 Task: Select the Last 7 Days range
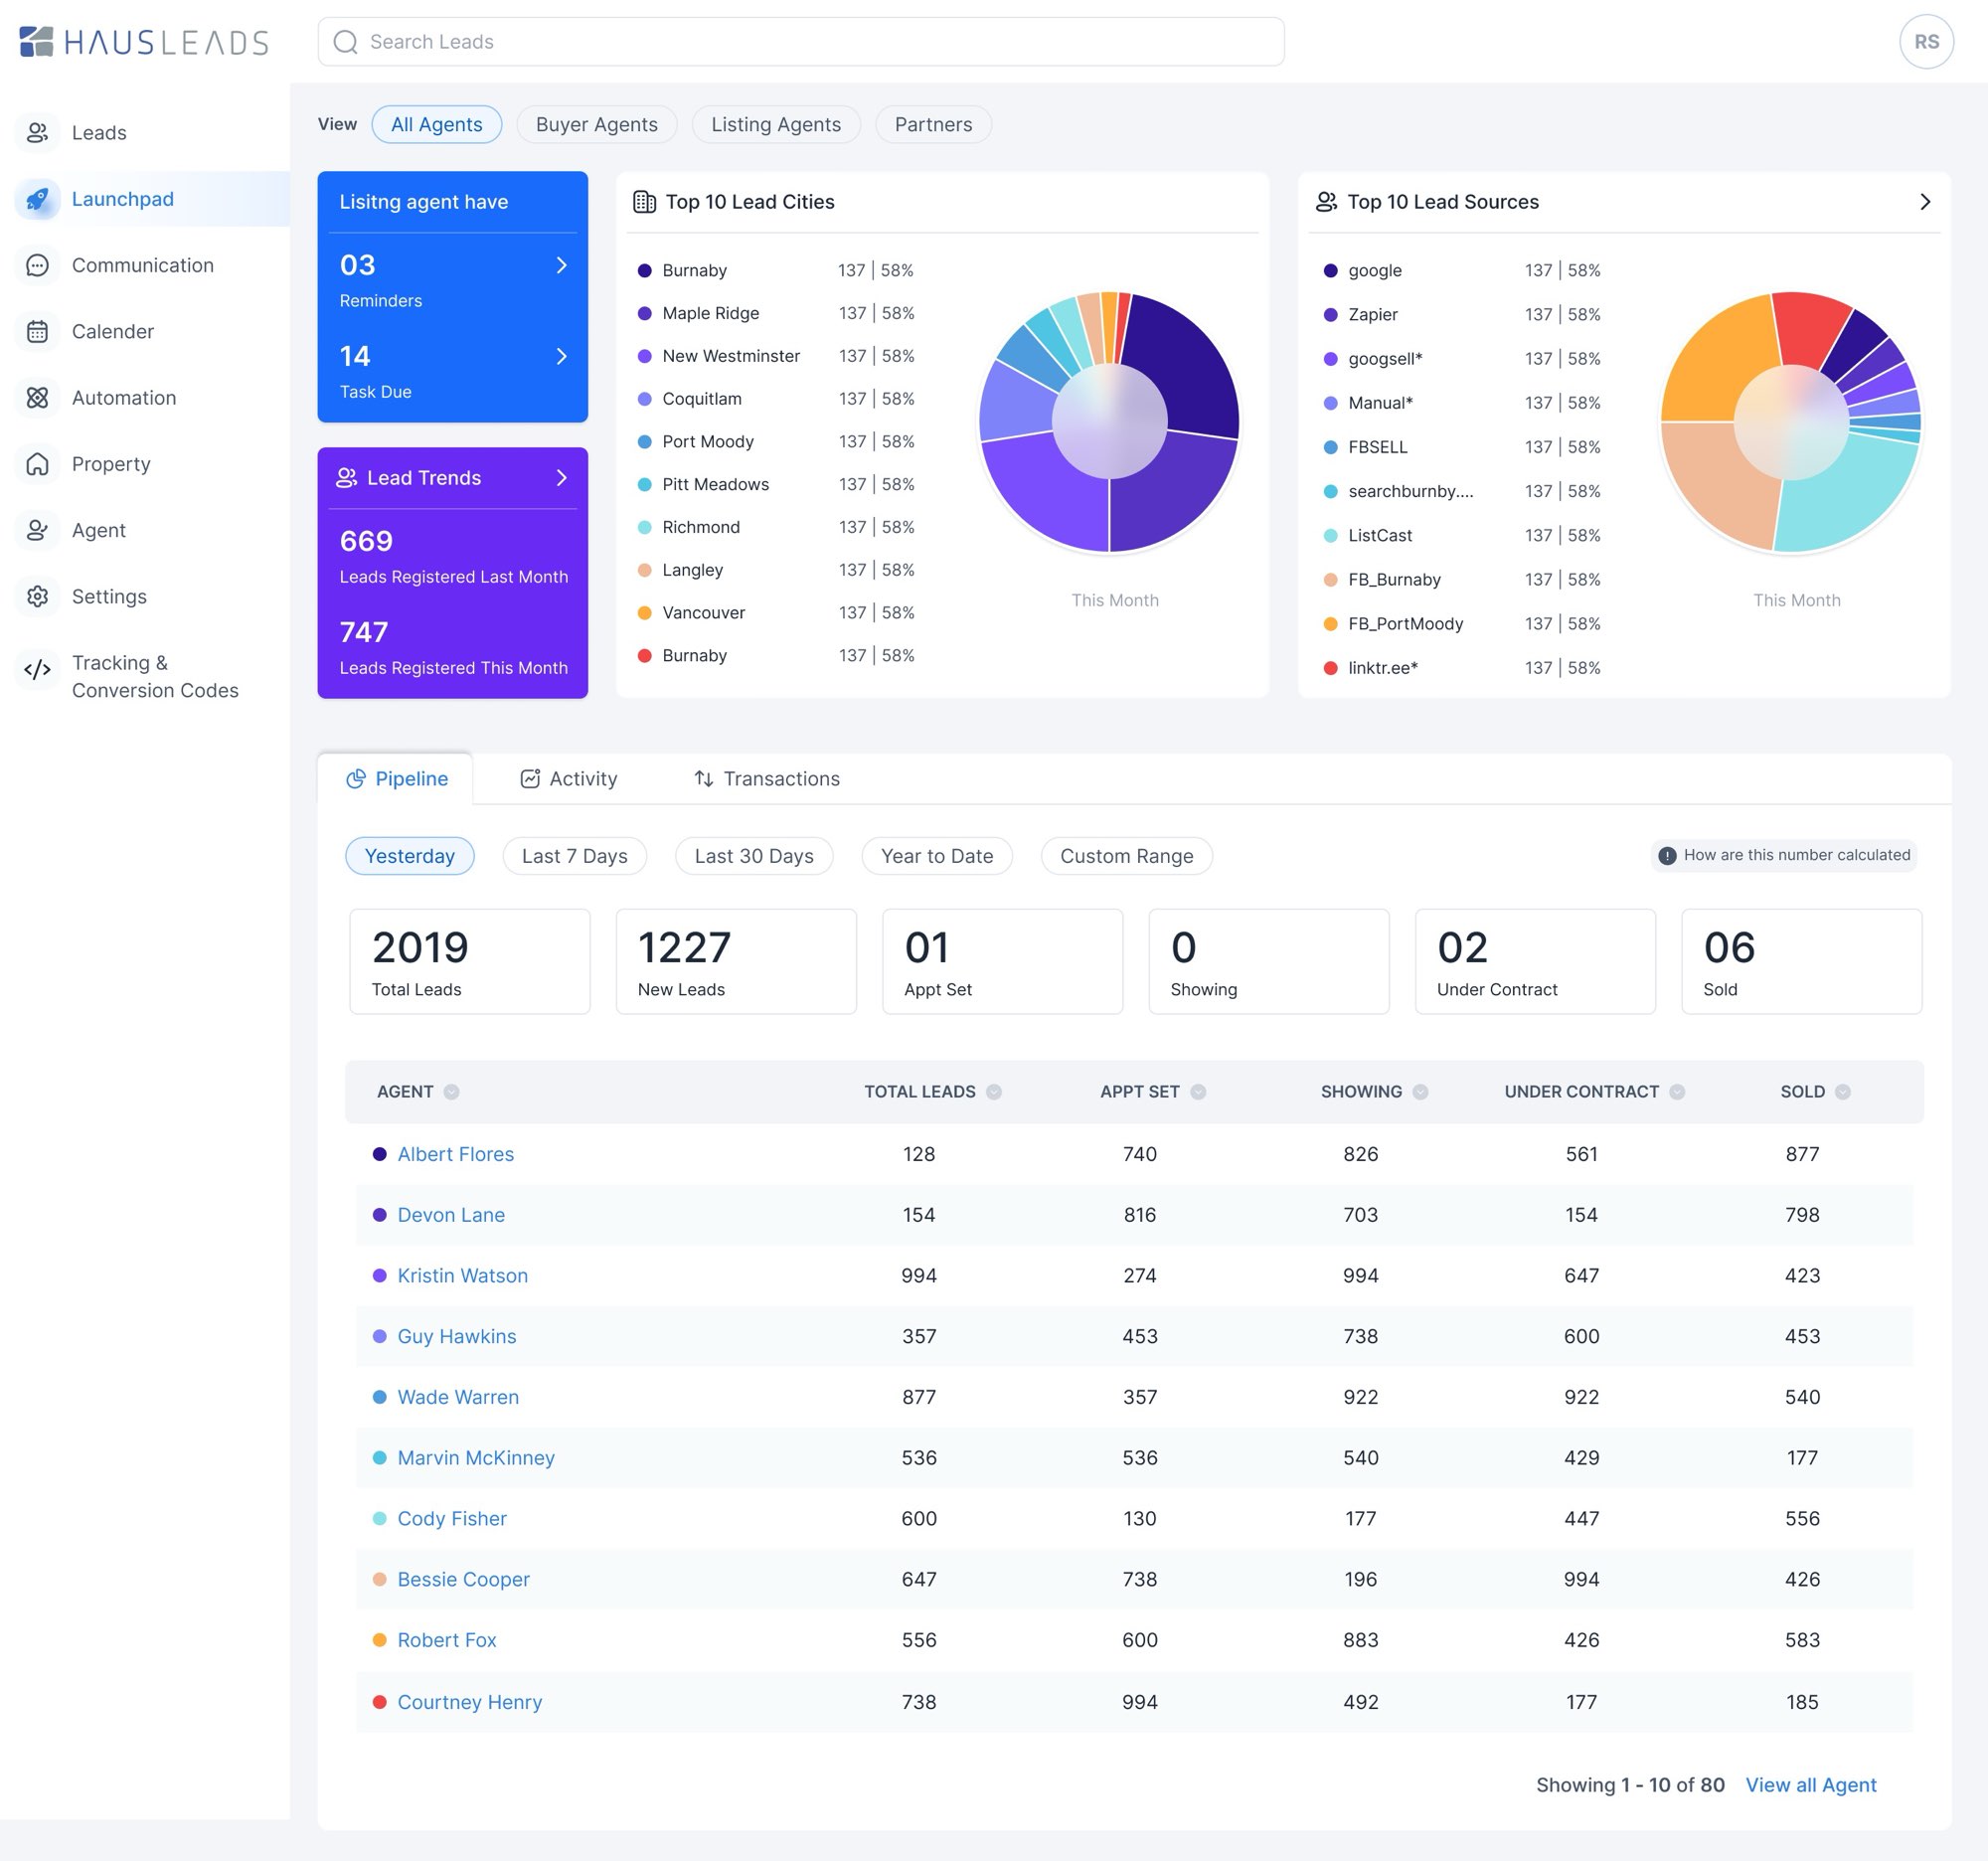click(575, 856)
